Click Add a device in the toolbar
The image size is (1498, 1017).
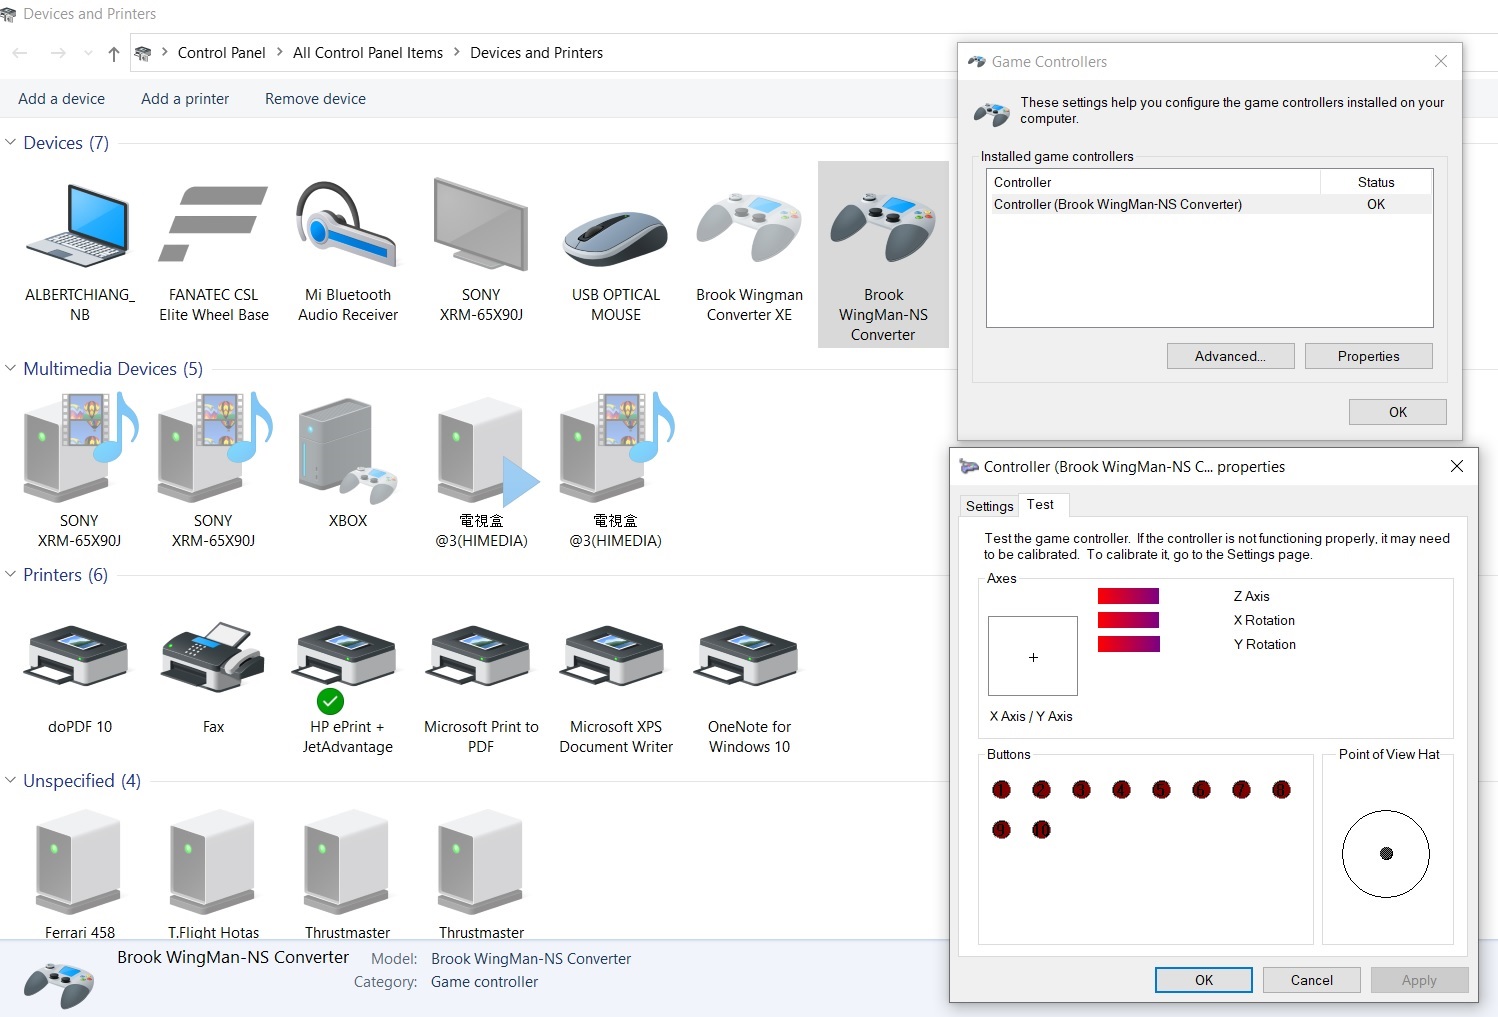click(x=61, y=99)
